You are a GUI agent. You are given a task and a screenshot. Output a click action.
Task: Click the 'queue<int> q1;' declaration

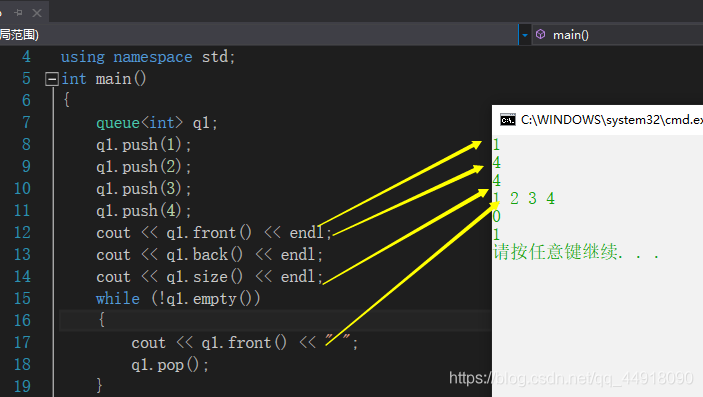157,123
